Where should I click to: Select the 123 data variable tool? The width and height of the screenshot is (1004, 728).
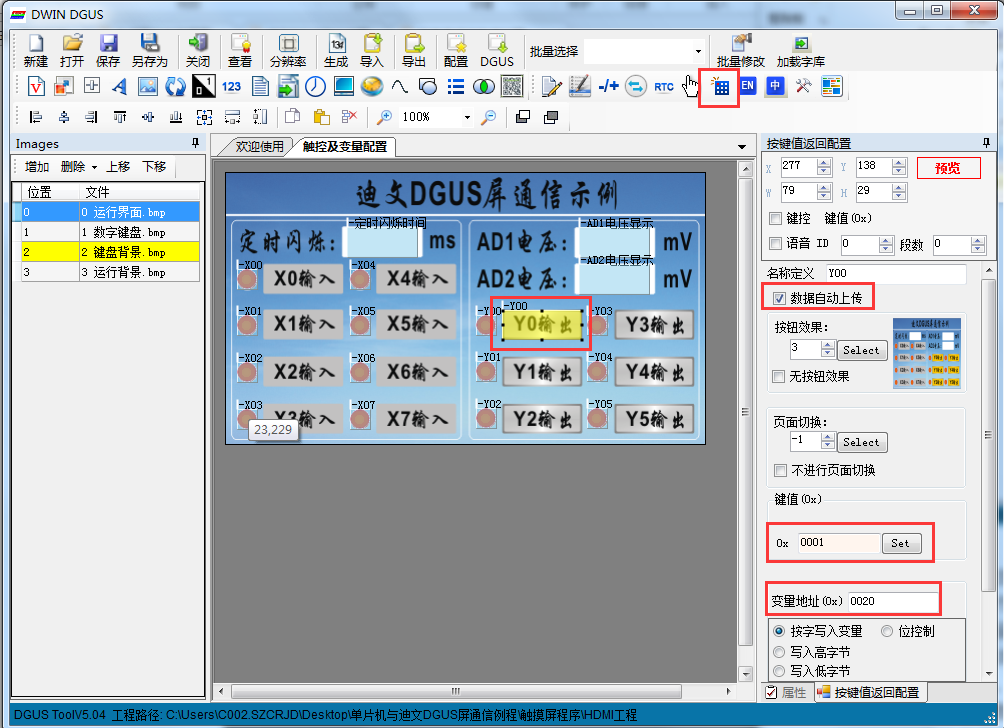tap(231, 86)
